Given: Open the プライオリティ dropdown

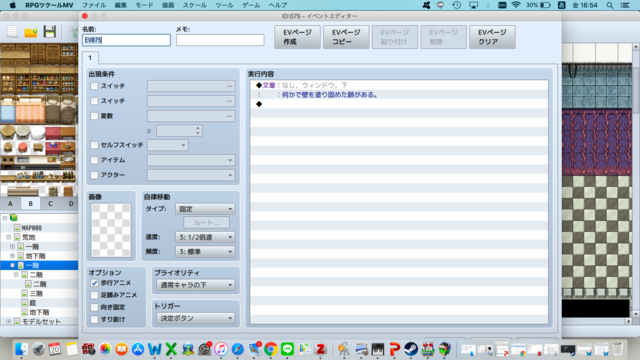Looking at the screenshot, I should (x=196, y=285).
